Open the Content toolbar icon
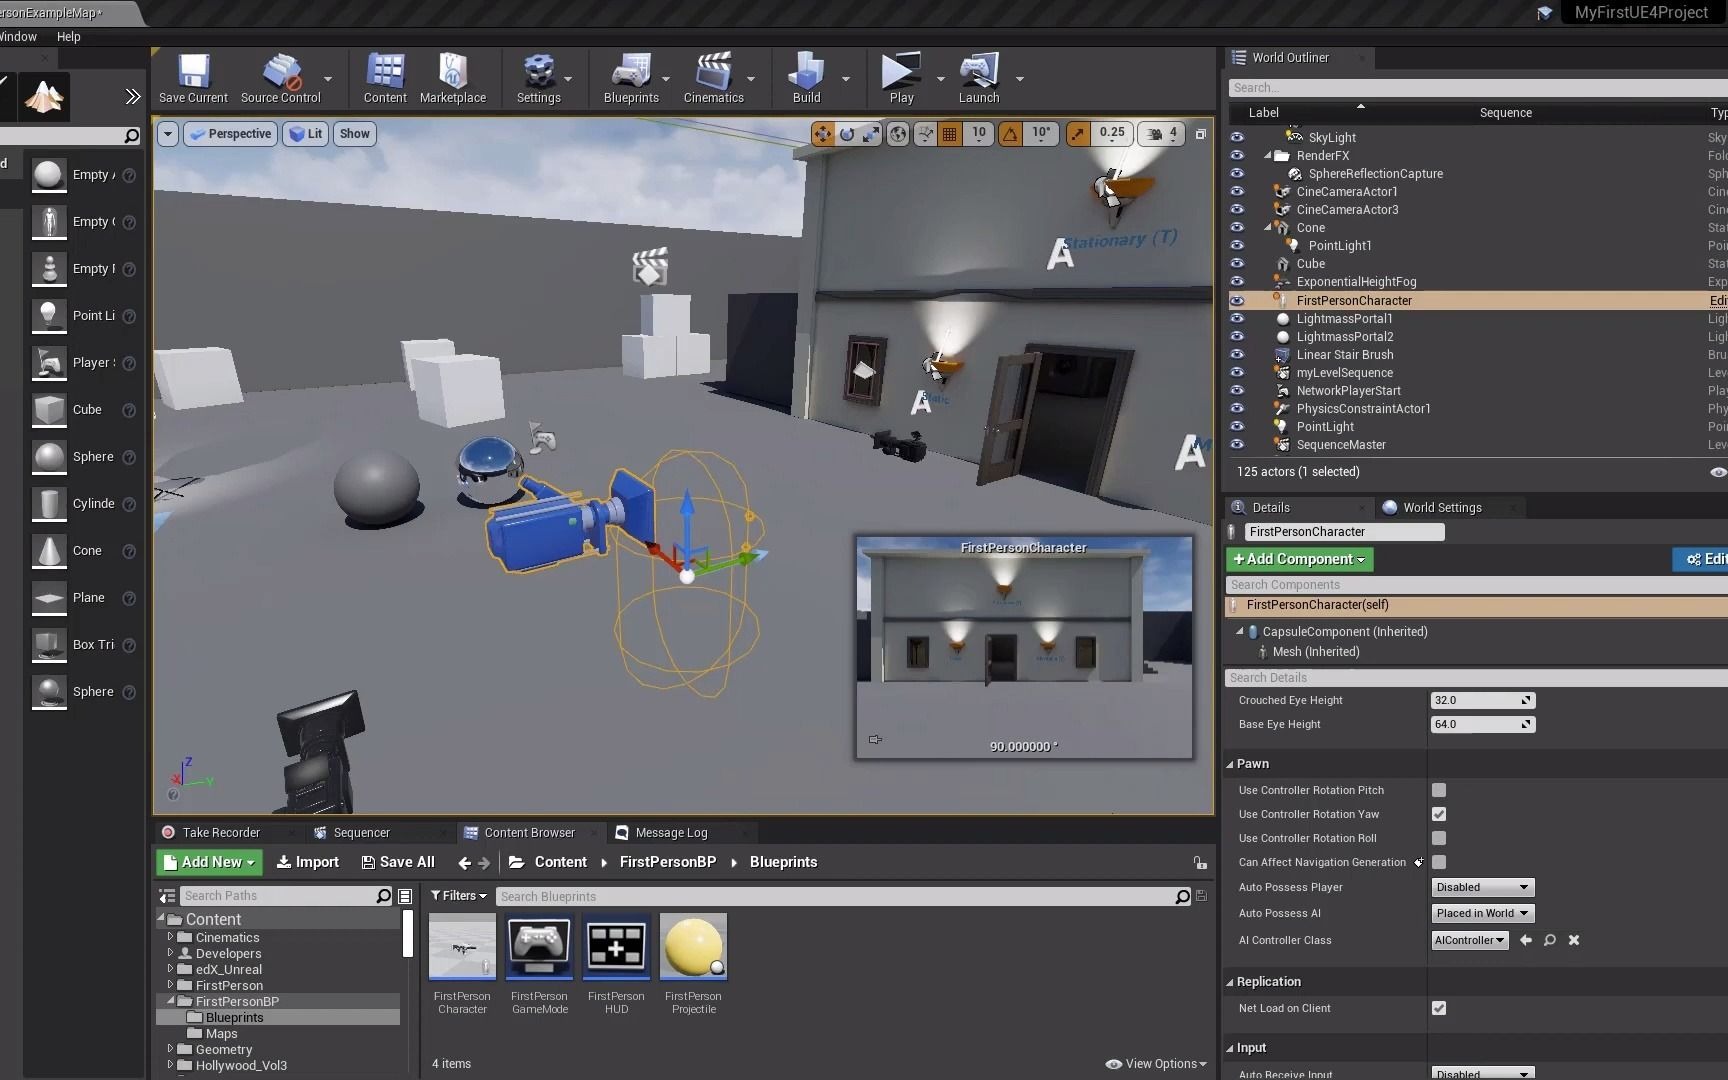The image size is (1728, 1080). point(385,78)
